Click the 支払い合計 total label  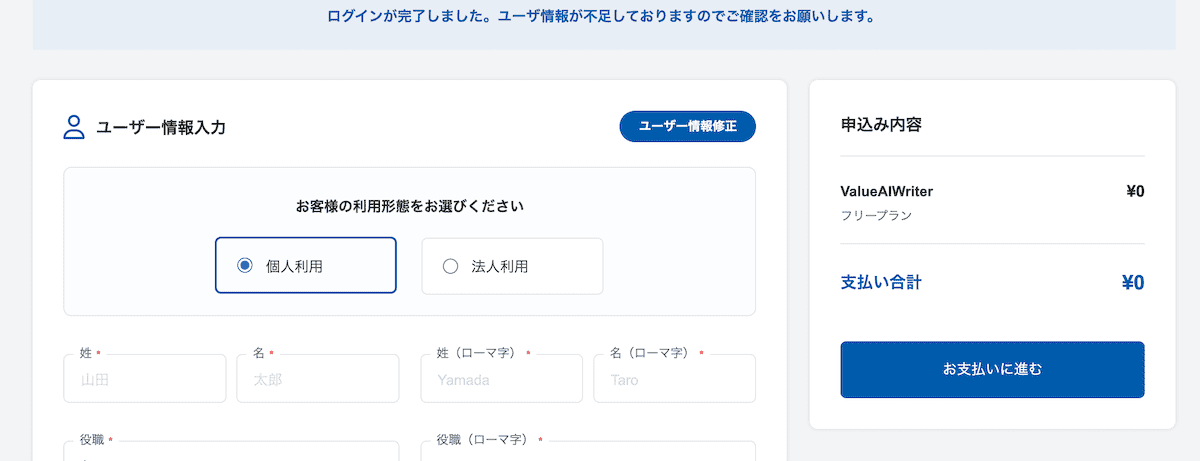pos(881,282)
